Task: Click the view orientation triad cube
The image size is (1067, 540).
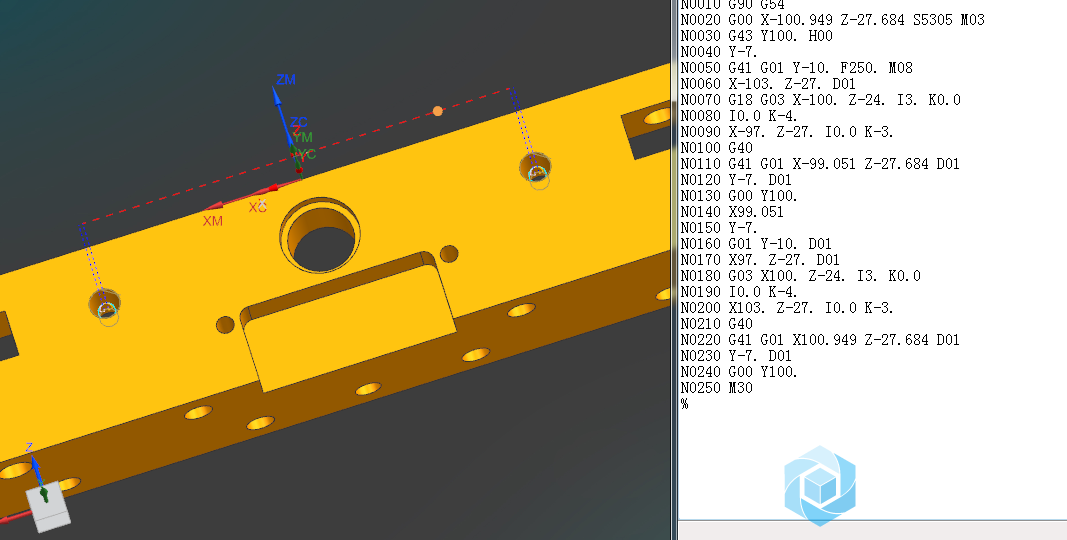Action: pos(48,508)
